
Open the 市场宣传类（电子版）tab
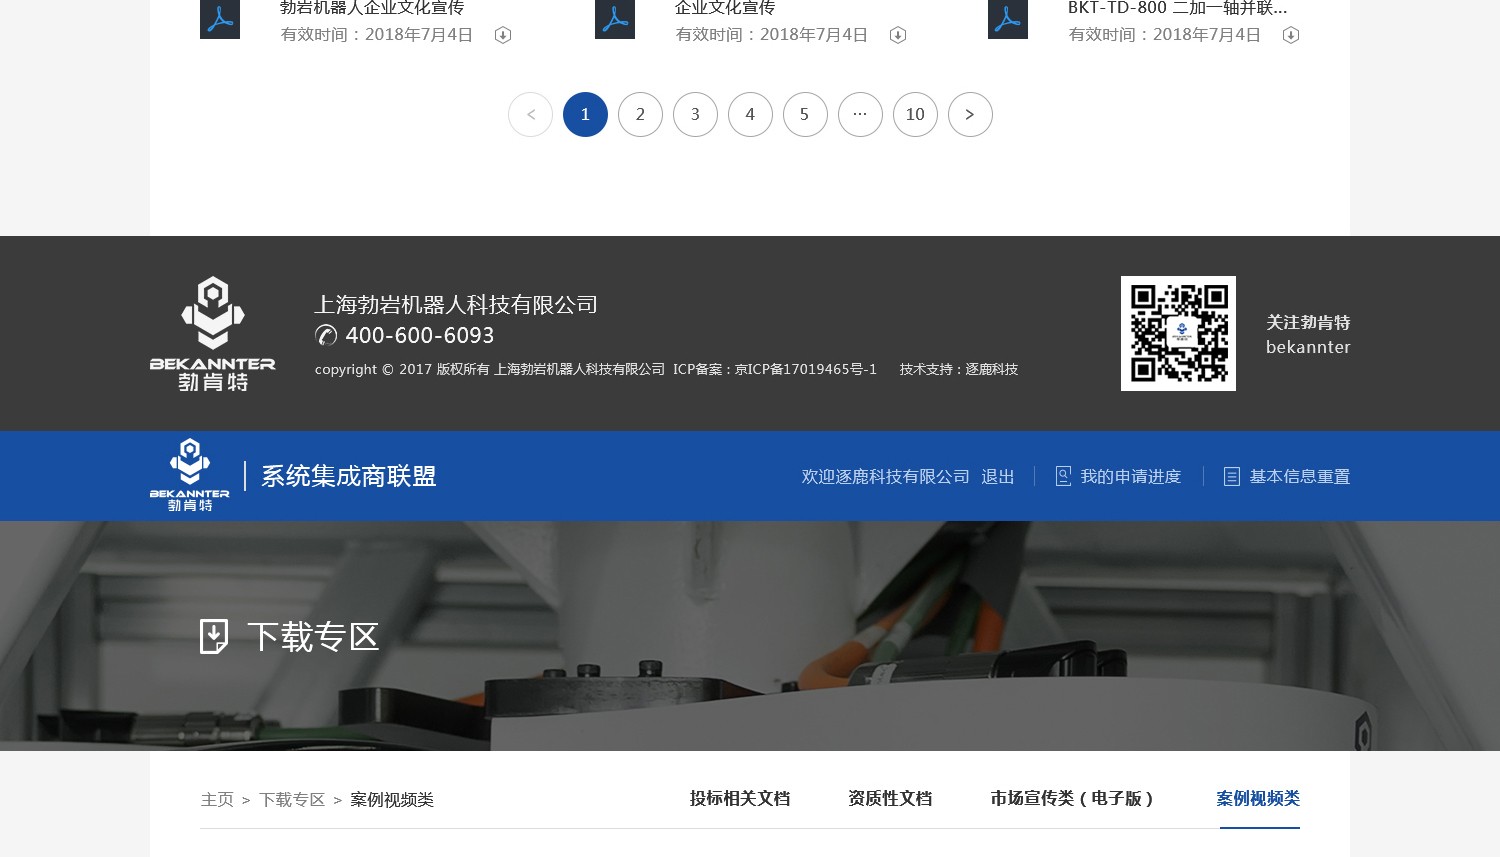[1072, 798]
